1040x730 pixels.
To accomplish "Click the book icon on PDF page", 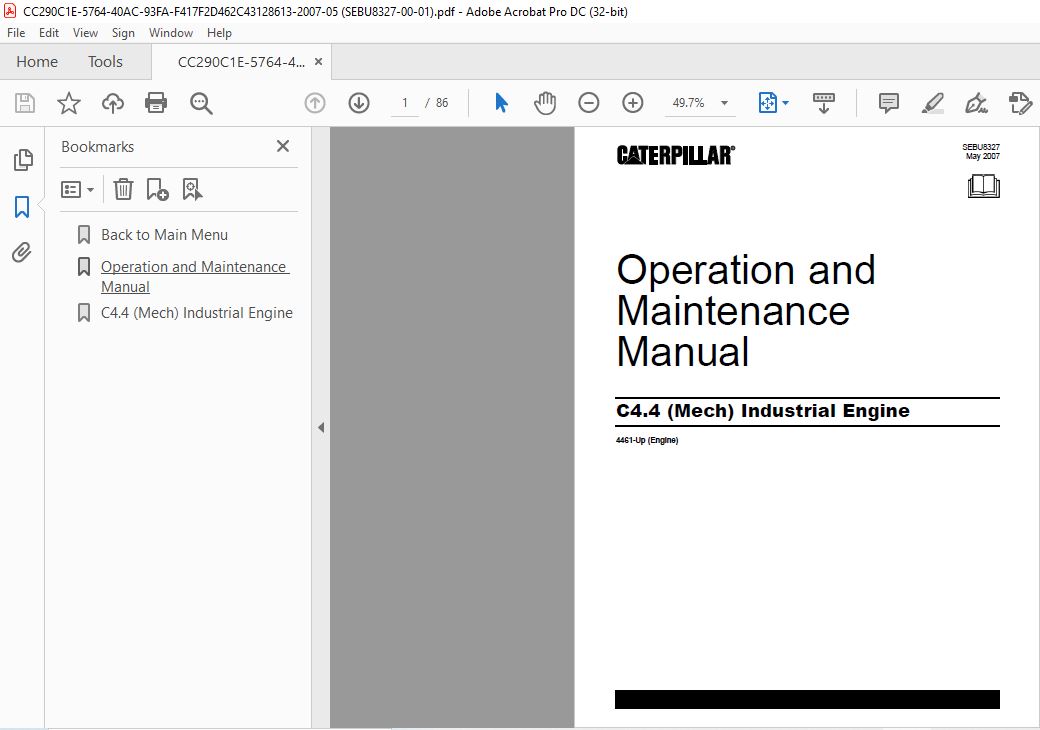I will pyautogui.click(x=984, y=186).
